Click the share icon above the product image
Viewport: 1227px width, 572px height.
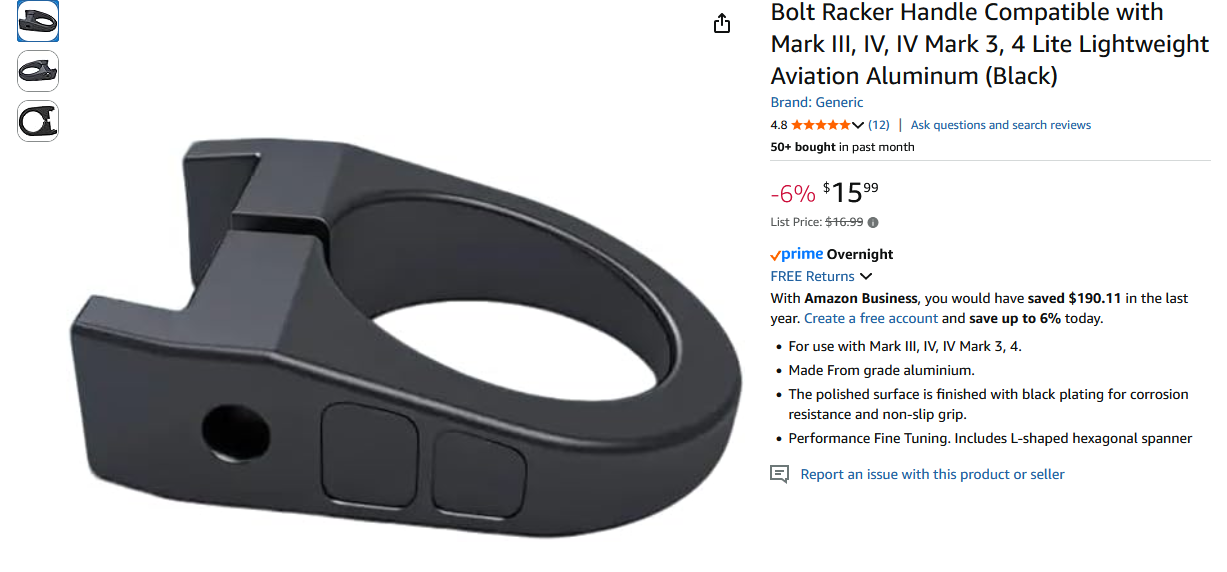point(722,24)
